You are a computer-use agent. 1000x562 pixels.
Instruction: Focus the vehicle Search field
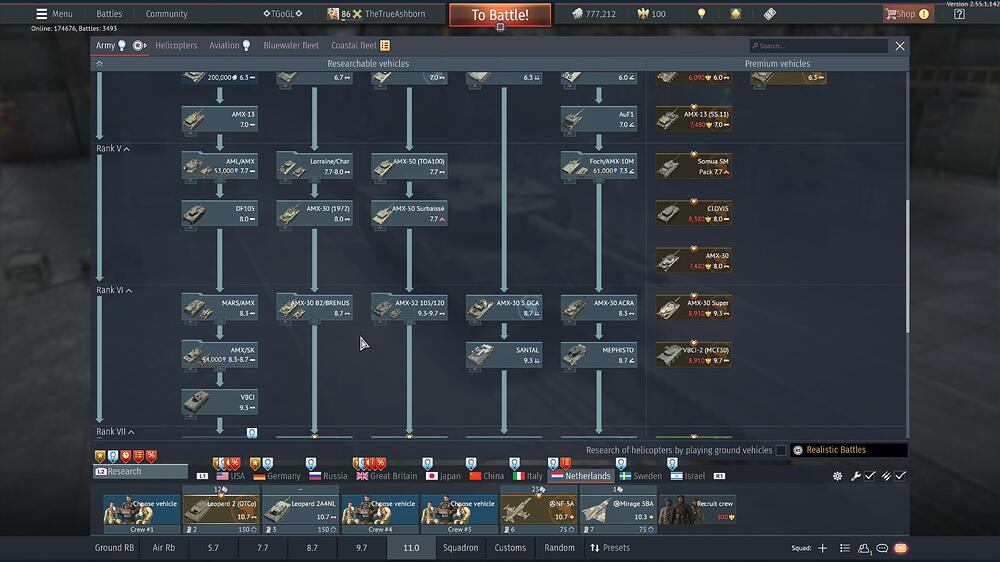(819, 46)
